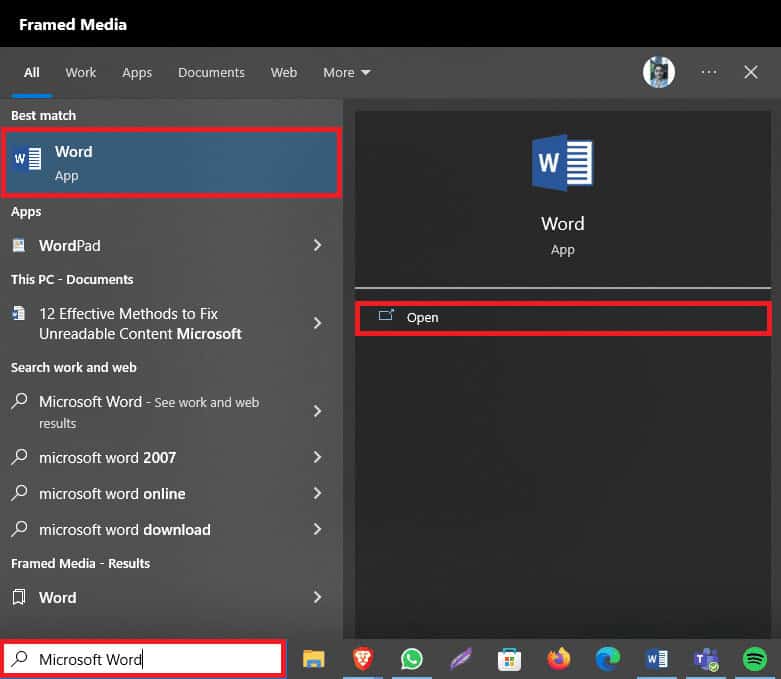This screenshot has width=781, height=679.
Task: Launch Spotify from the taskbar
Action: click(755, 659)
